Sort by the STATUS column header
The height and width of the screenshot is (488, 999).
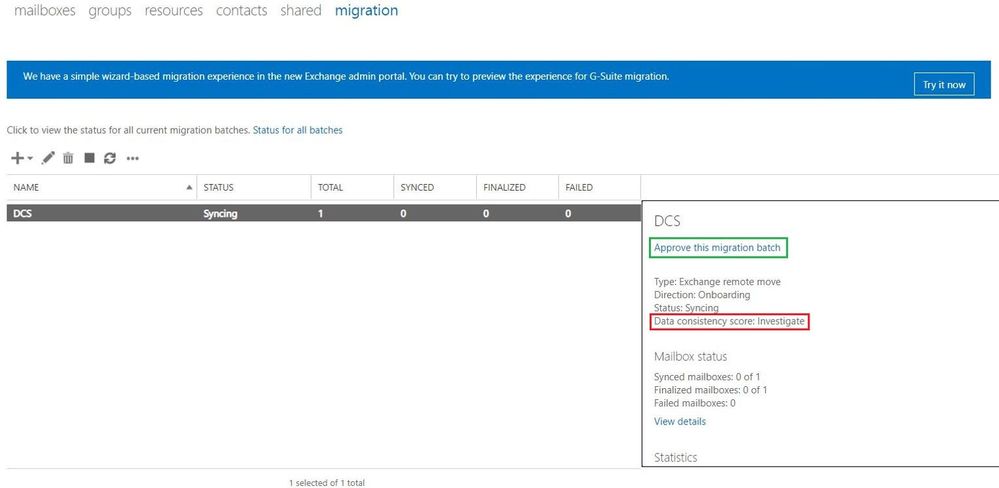coord(254,187)
